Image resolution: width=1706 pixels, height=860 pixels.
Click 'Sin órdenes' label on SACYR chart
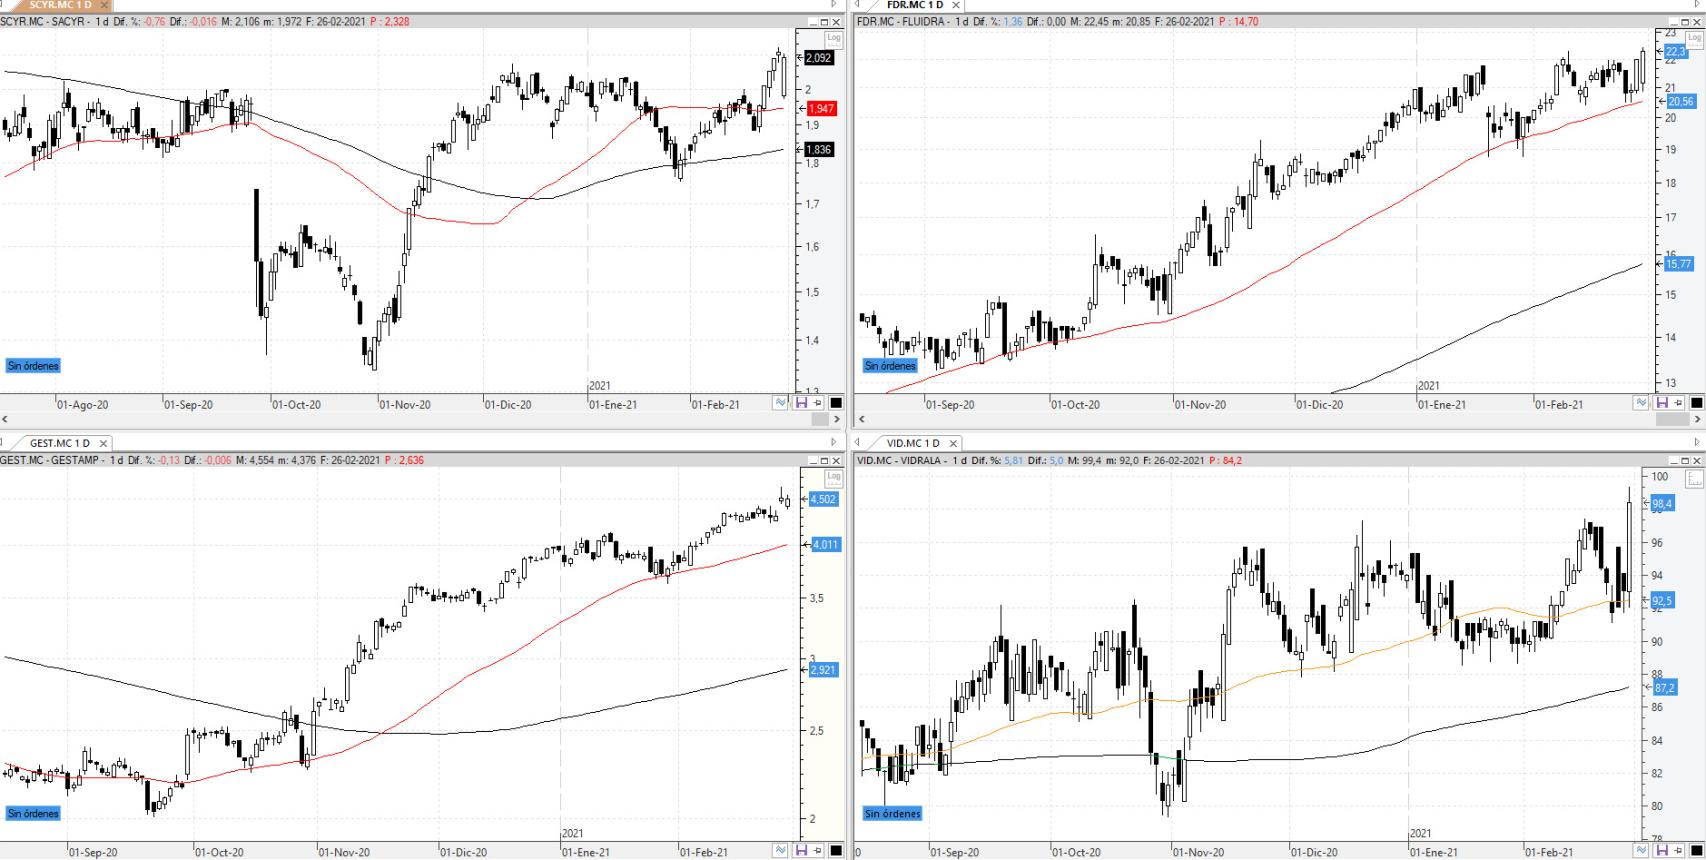[33, 366]
